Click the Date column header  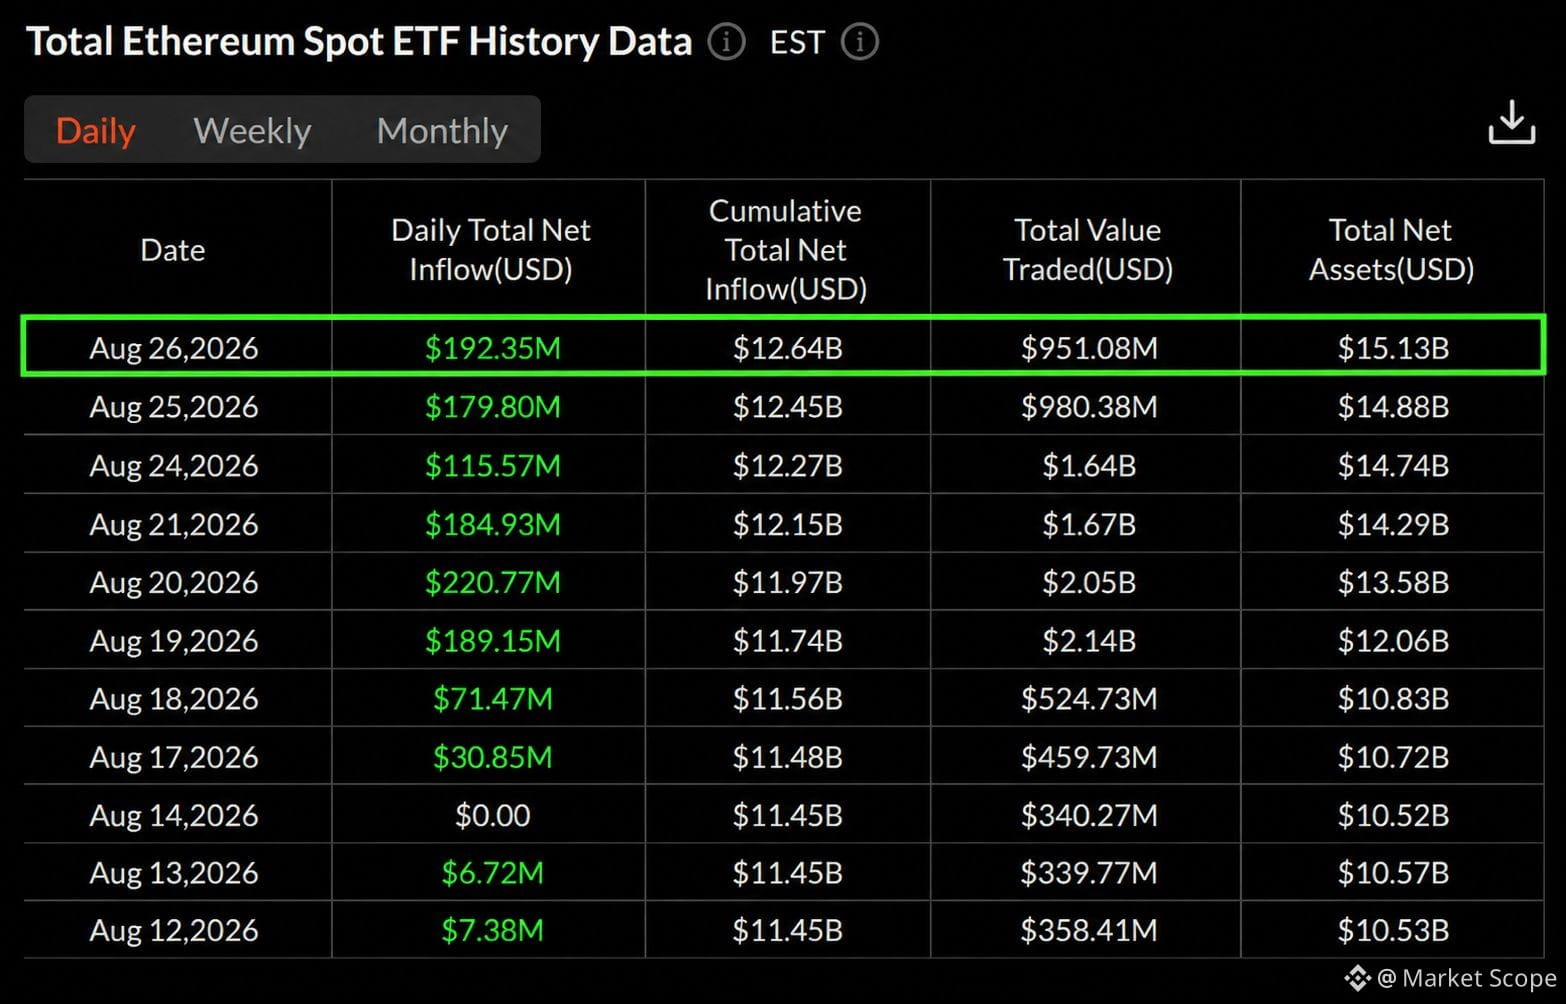pyautogui.click(x=173, y=249)
